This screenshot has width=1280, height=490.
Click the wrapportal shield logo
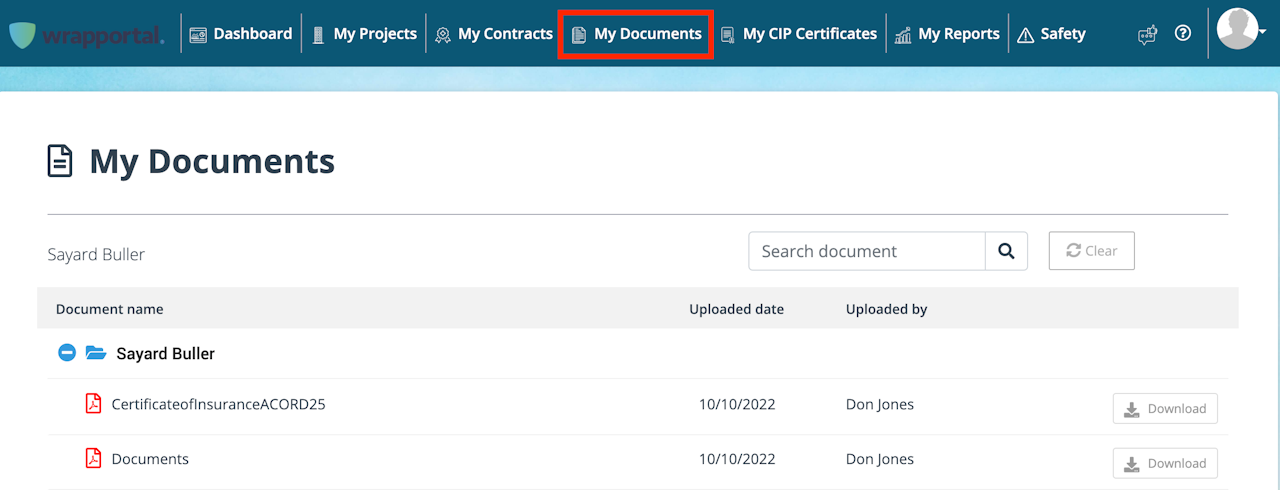[x=22, y=34]
